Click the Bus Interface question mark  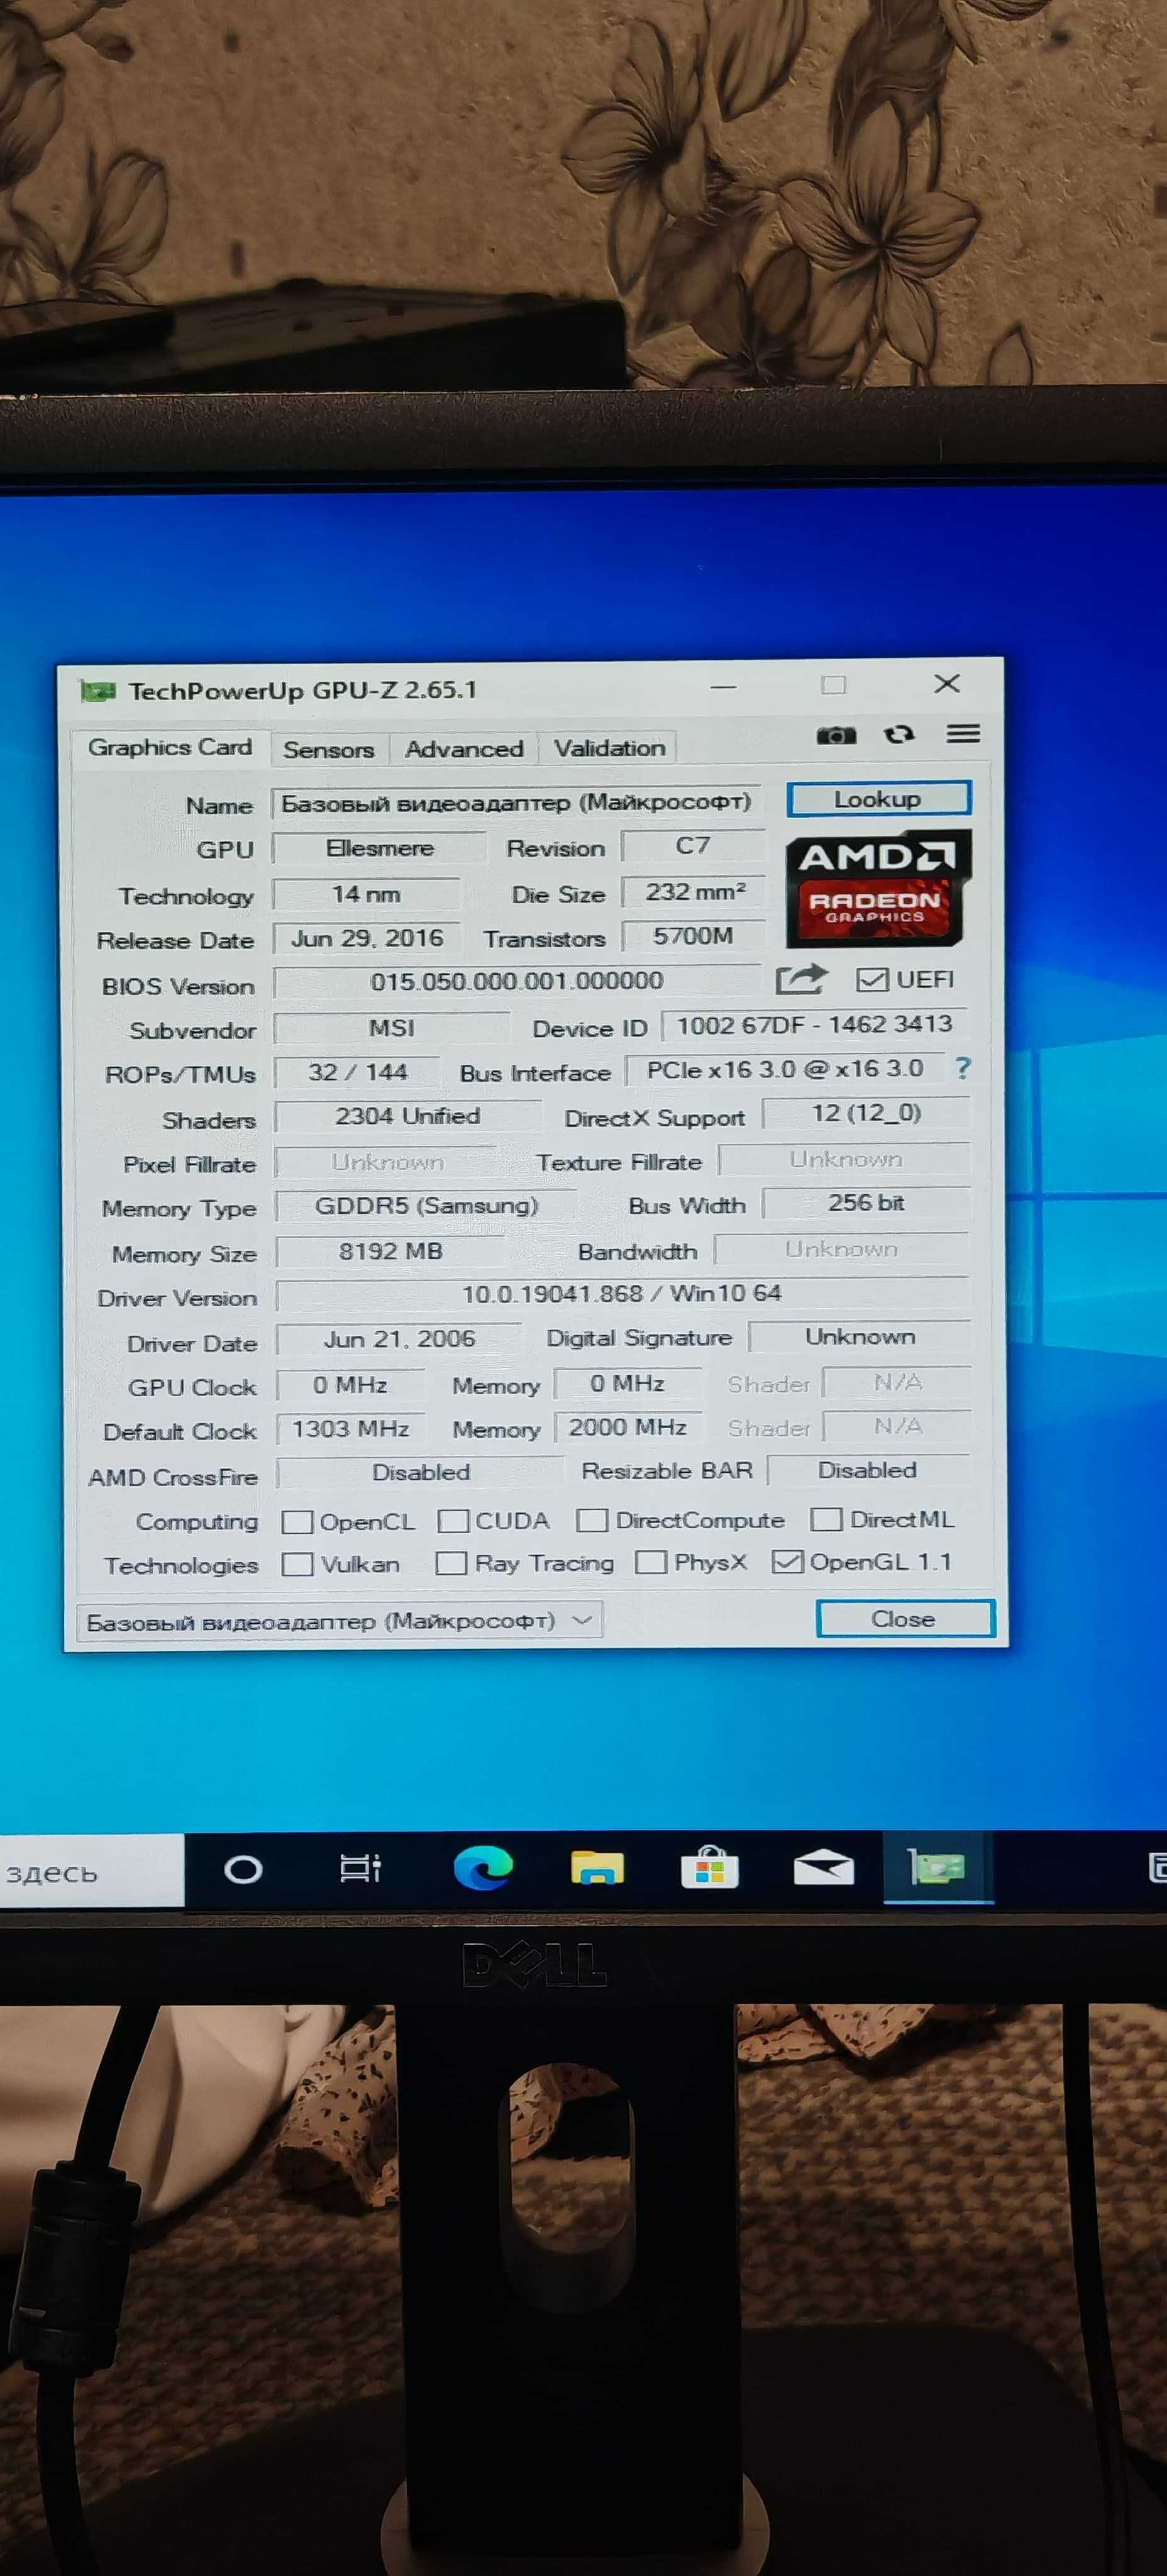coord(963,1068)
